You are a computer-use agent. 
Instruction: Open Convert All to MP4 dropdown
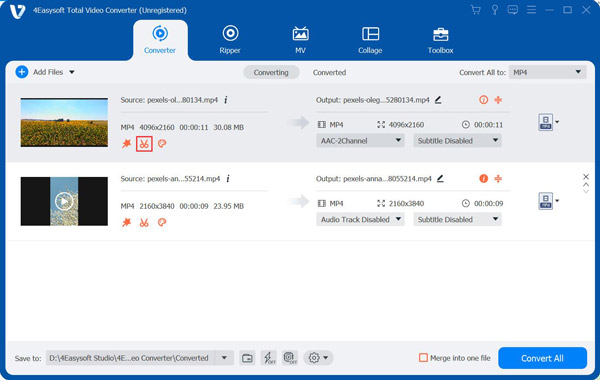coord(548,72)
